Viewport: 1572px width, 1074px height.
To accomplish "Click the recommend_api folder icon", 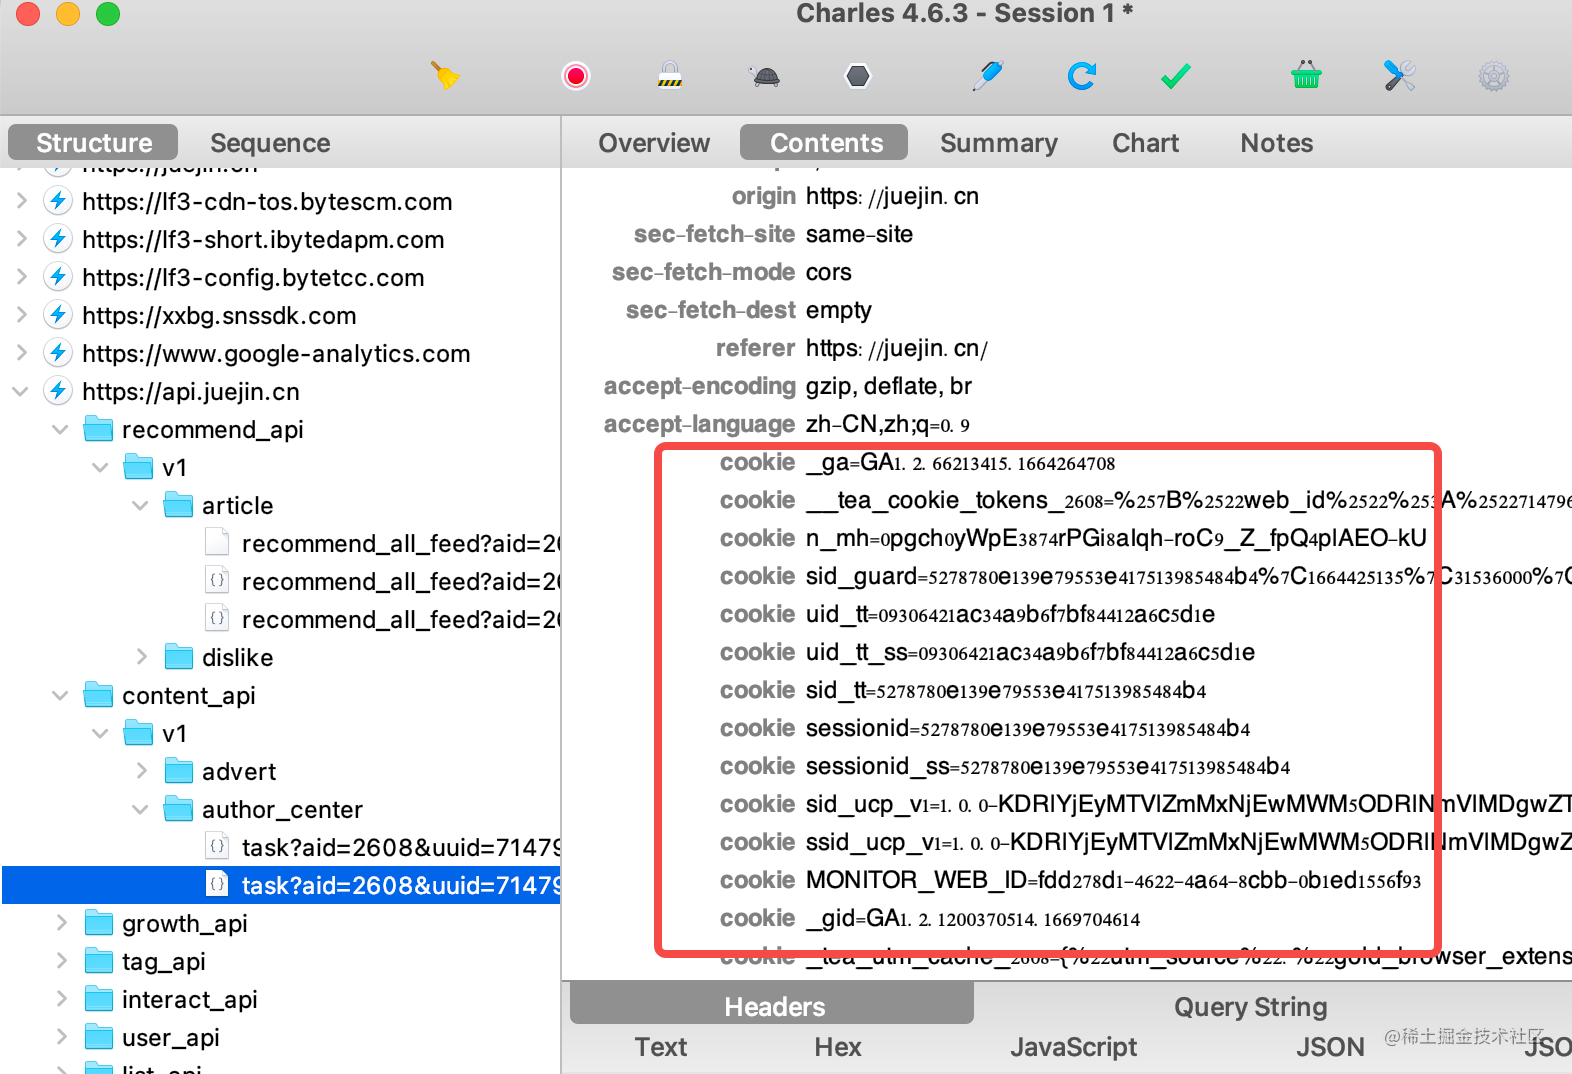I will pyautogui.click(x=98, y=429).
